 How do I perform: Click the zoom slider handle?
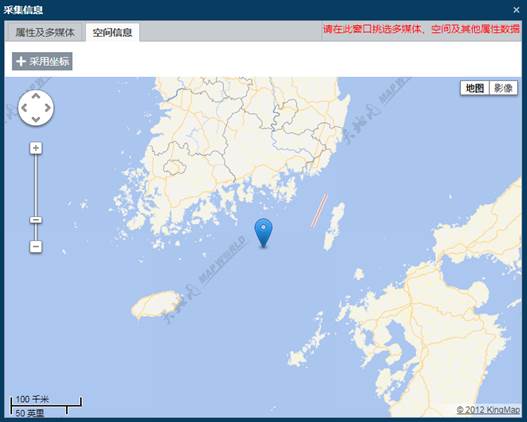[x=36, y=220]
